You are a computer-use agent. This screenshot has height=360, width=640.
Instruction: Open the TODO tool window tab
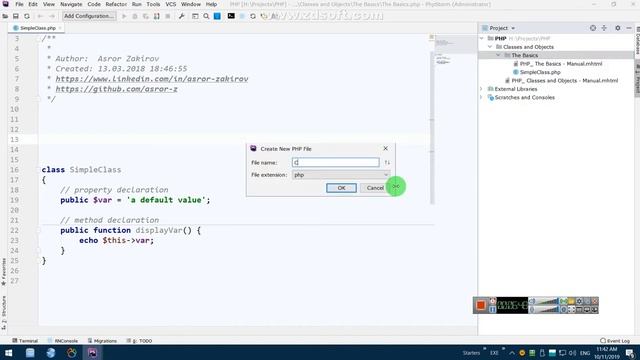pos(139,341)
